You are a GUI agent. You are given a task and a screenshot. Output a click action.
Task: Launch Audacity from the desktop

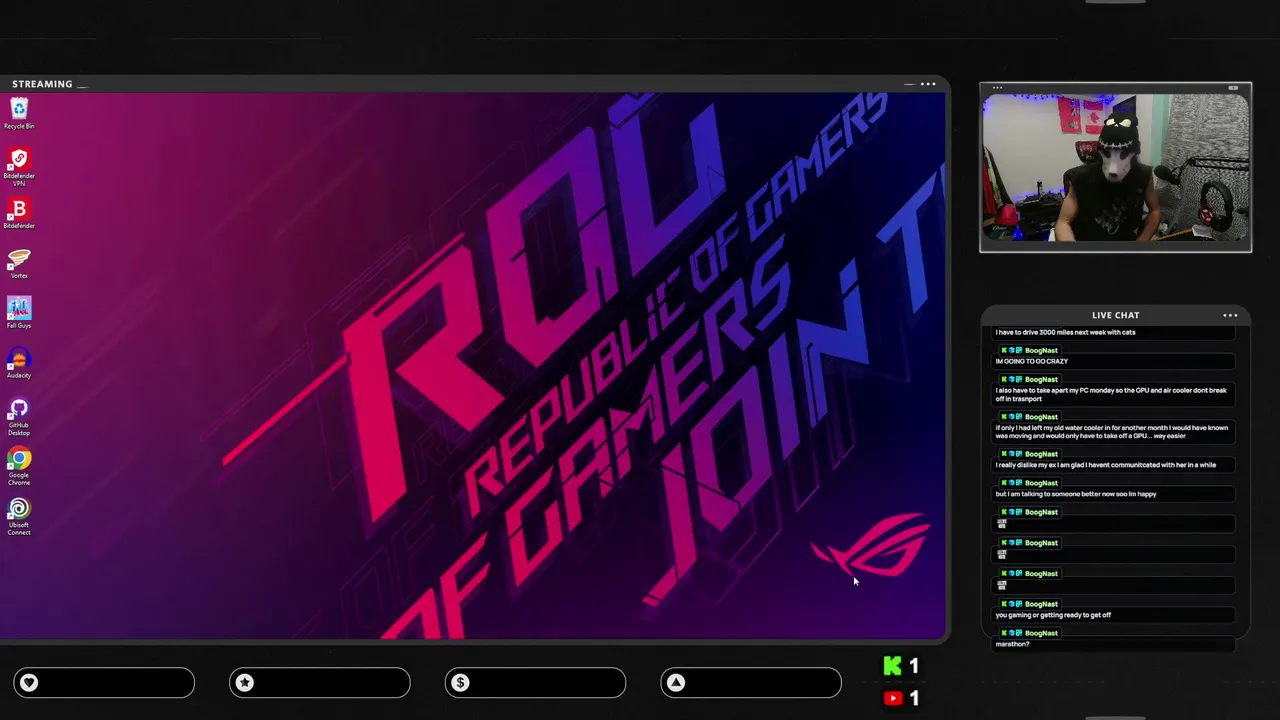click(x=19, y=363)
